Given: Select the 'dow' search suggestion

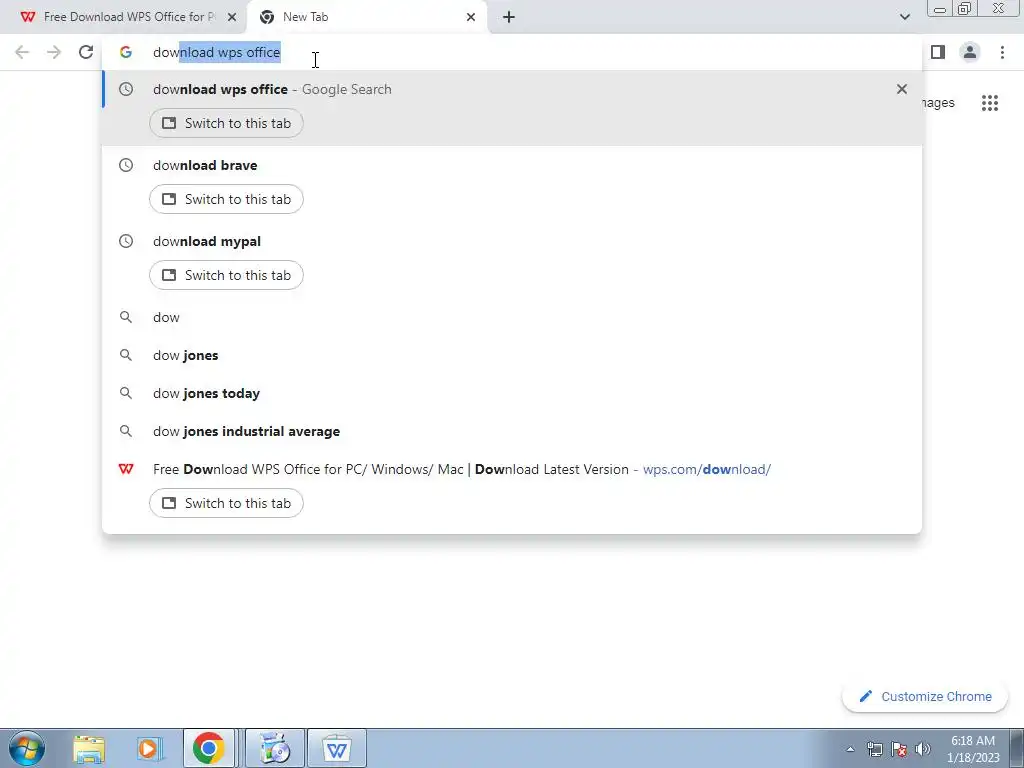Looking at the screenshot, I should 512,317.
